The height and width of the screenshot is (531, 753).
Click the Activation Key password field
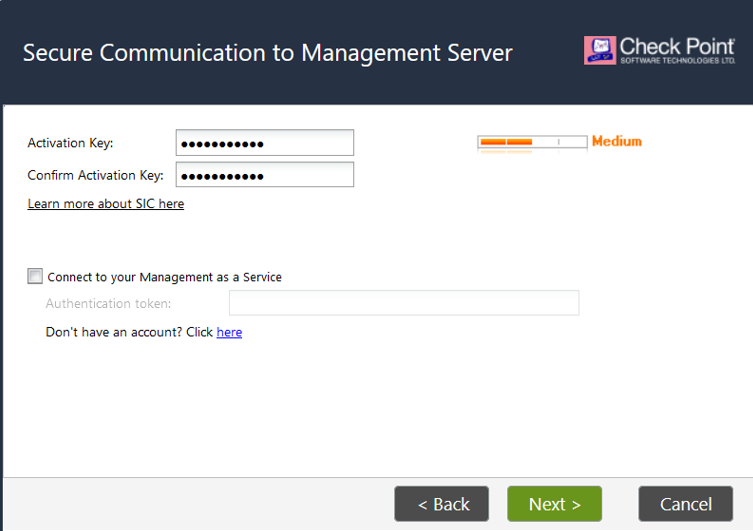265,143
